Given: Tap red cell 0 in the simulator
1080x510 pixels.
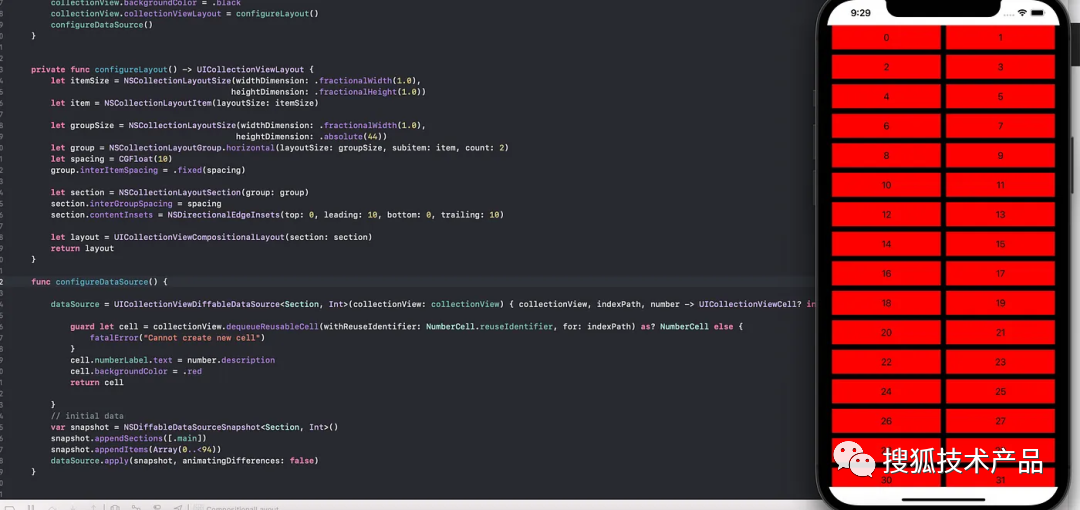Looking at the screenshot, I should click(x=886, y=38).
